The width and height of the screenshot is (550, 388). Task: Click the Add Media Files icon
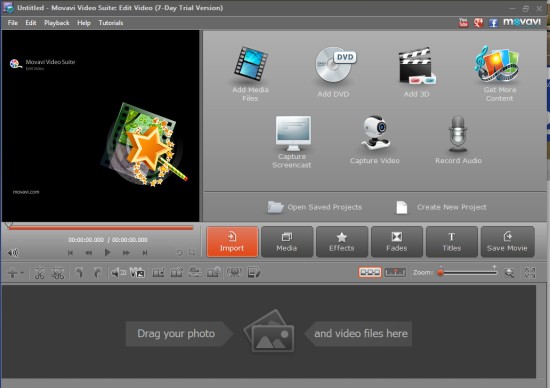pos(250,65)
